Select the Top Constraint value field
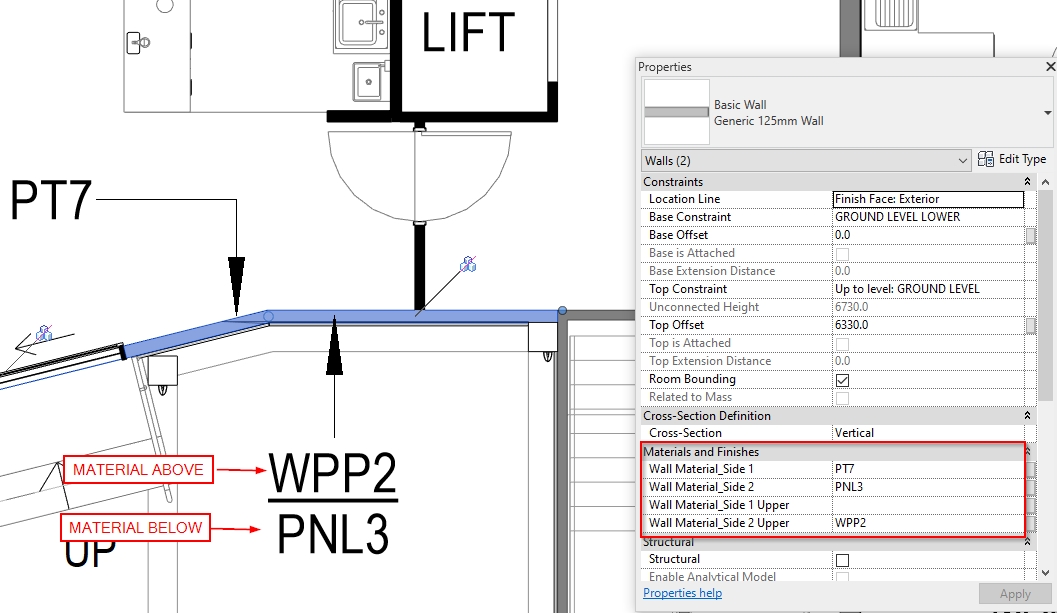The height and width of the screenshot is (613, 1057). coord(928,289)
